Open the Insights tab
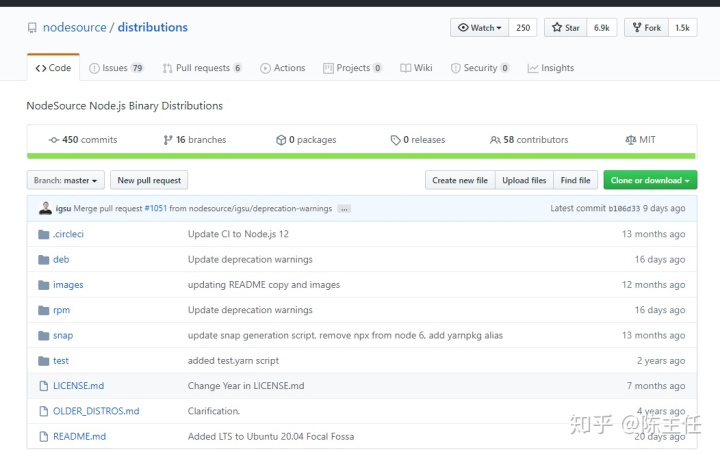The height and width of the screenshot is (454, 720). tap(551, 68)
